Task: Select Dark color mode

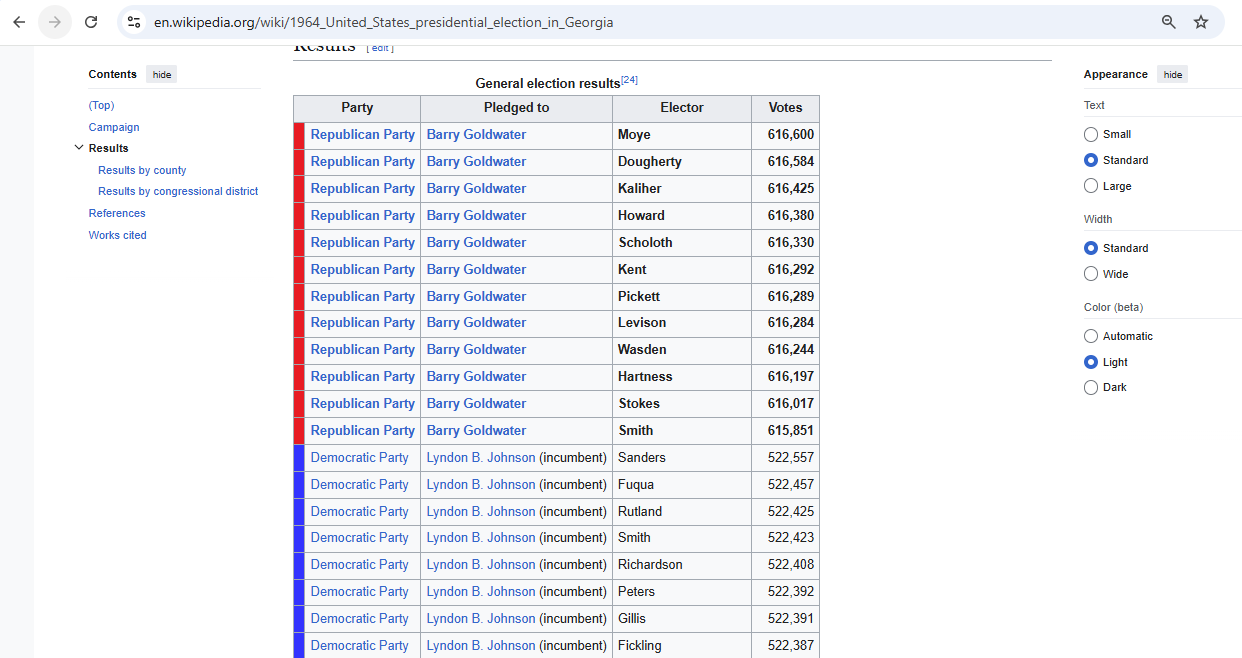Action: [x=1091, y=387]
